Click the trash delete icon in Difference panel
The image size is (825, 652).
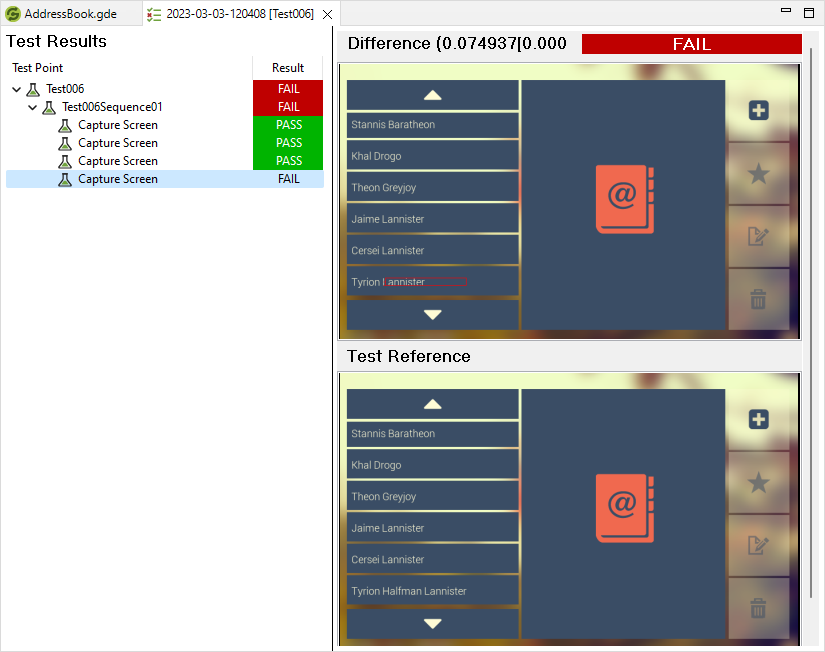758,299
